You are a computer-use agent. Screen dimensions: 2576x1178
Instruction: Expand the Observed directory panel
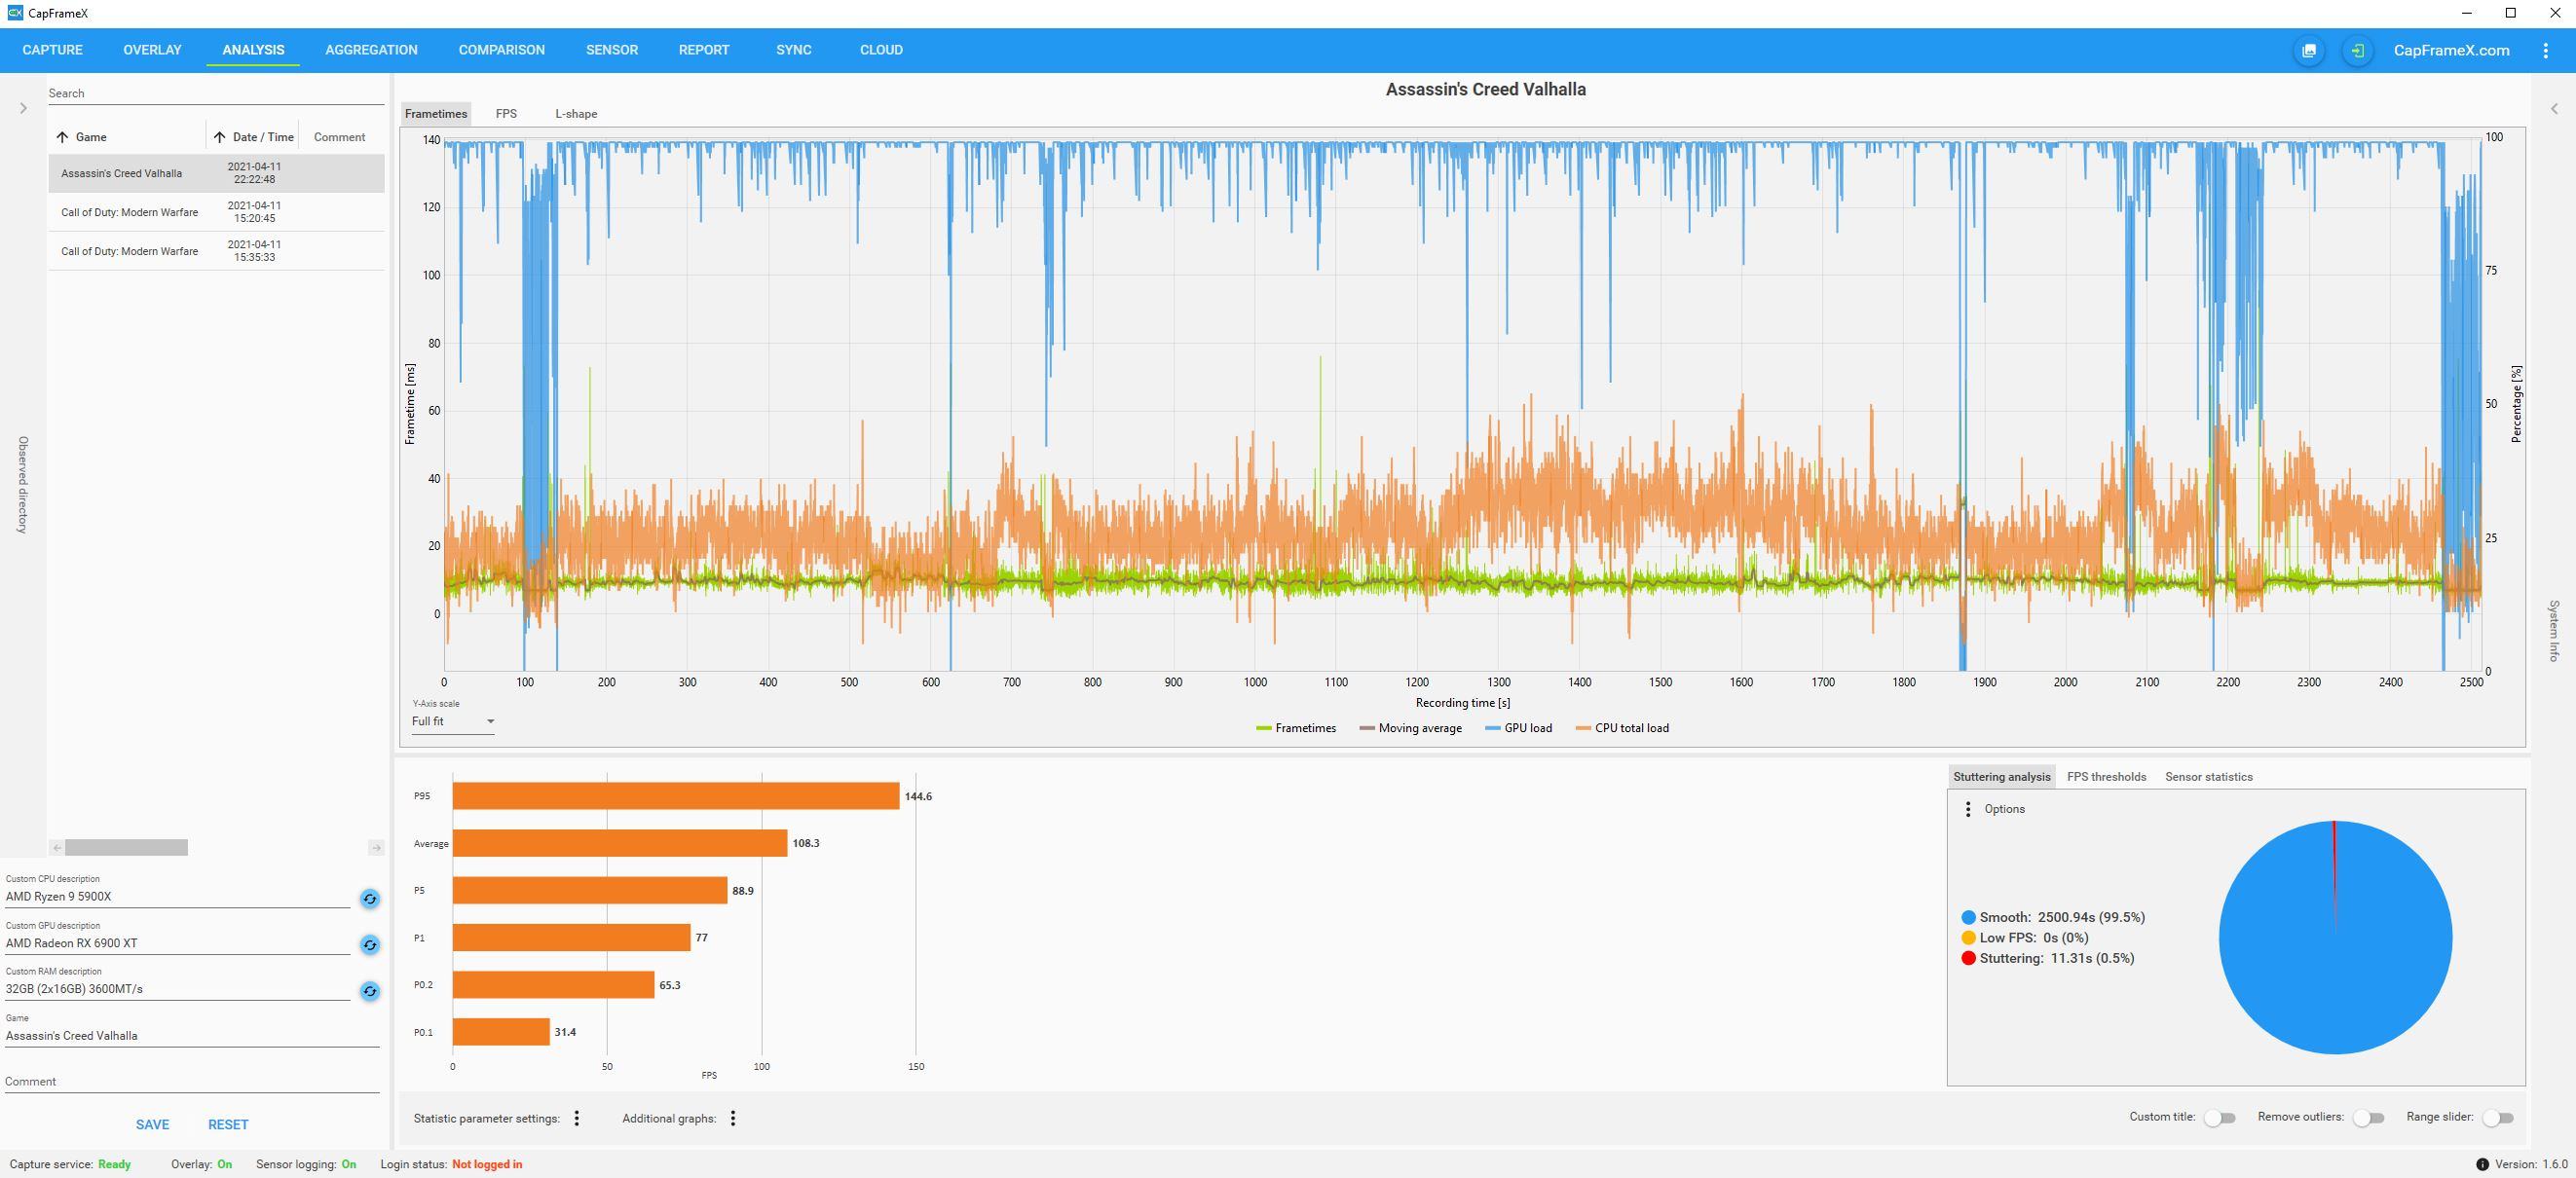(23, 108)
